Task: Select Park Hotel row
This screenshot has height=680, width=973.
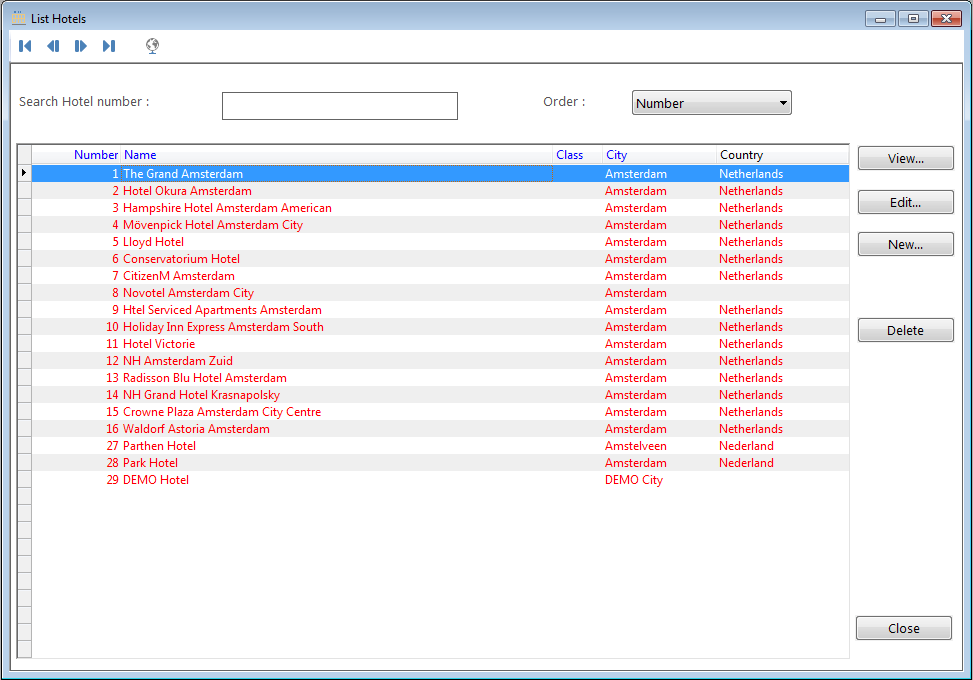Action: click(440, 463)
